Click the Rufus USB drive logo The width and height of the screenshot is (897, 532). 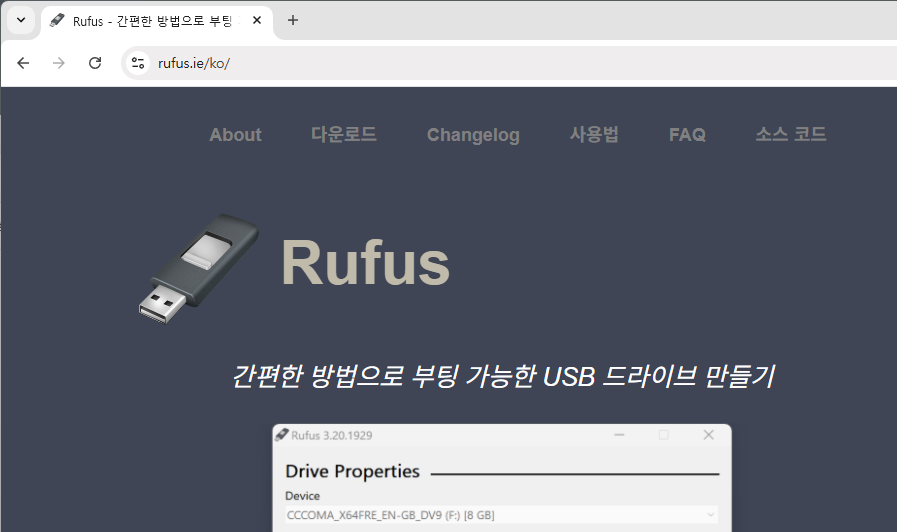[x=198, y=267]
